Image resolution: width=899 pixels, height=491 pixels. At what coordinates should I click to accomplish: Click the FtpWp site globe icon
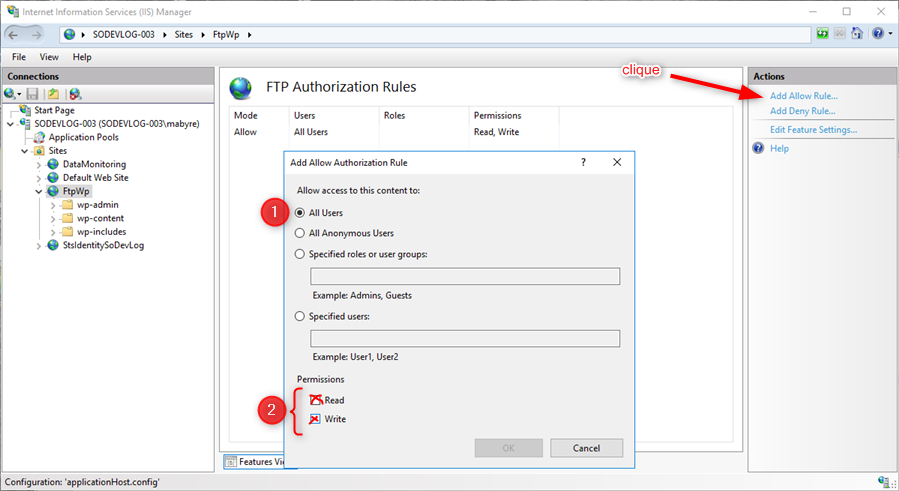pyautogui.click(x=53, y=191)
